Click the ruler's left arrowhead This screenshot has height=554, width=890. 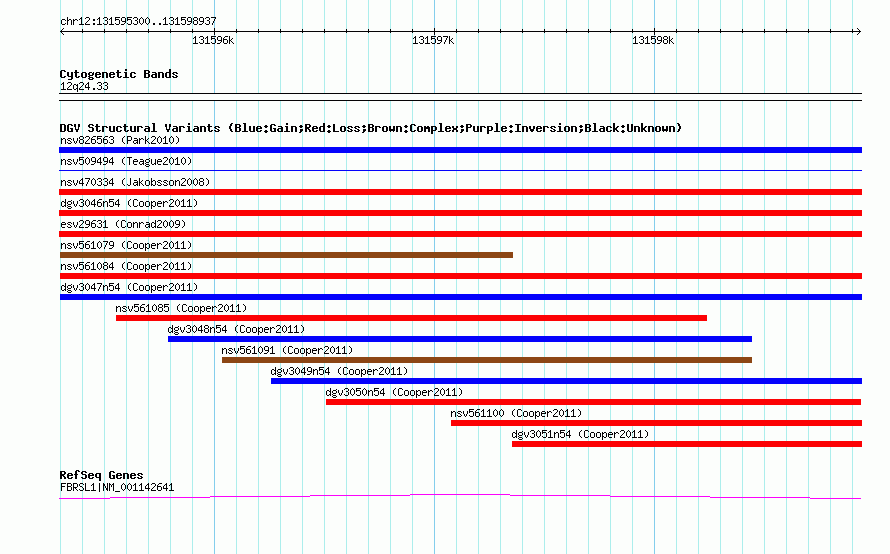(x=62, y=31)
